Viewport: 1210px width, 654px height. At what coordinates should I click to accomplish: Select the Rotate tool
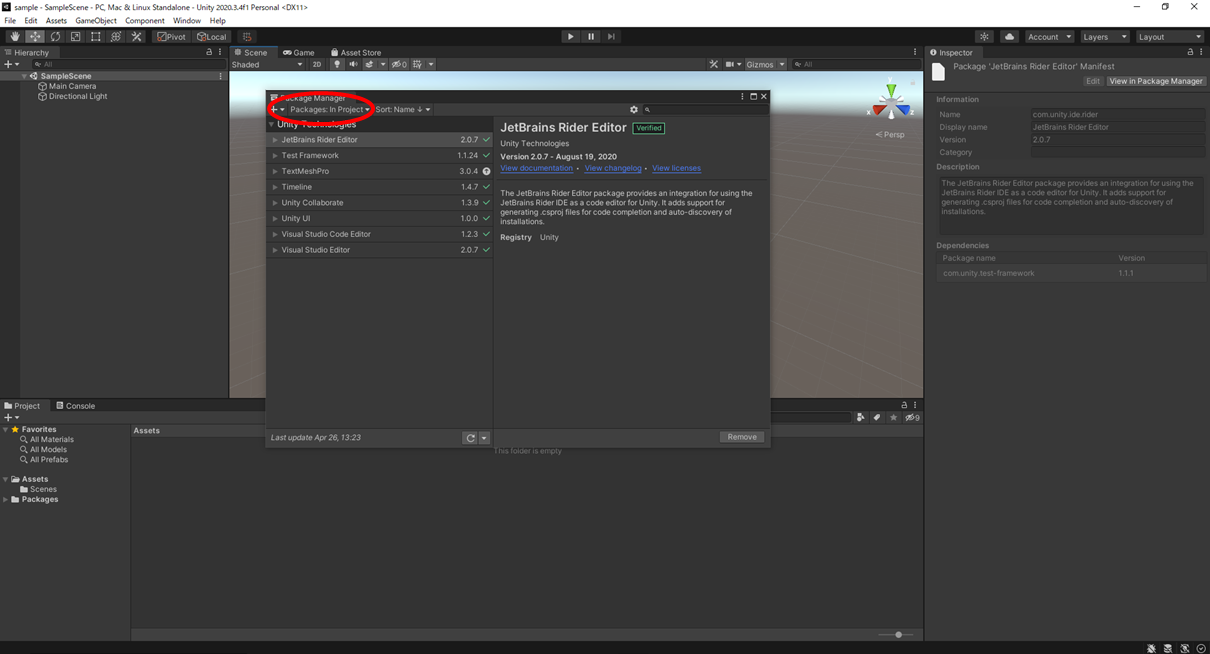coord(55,36)
